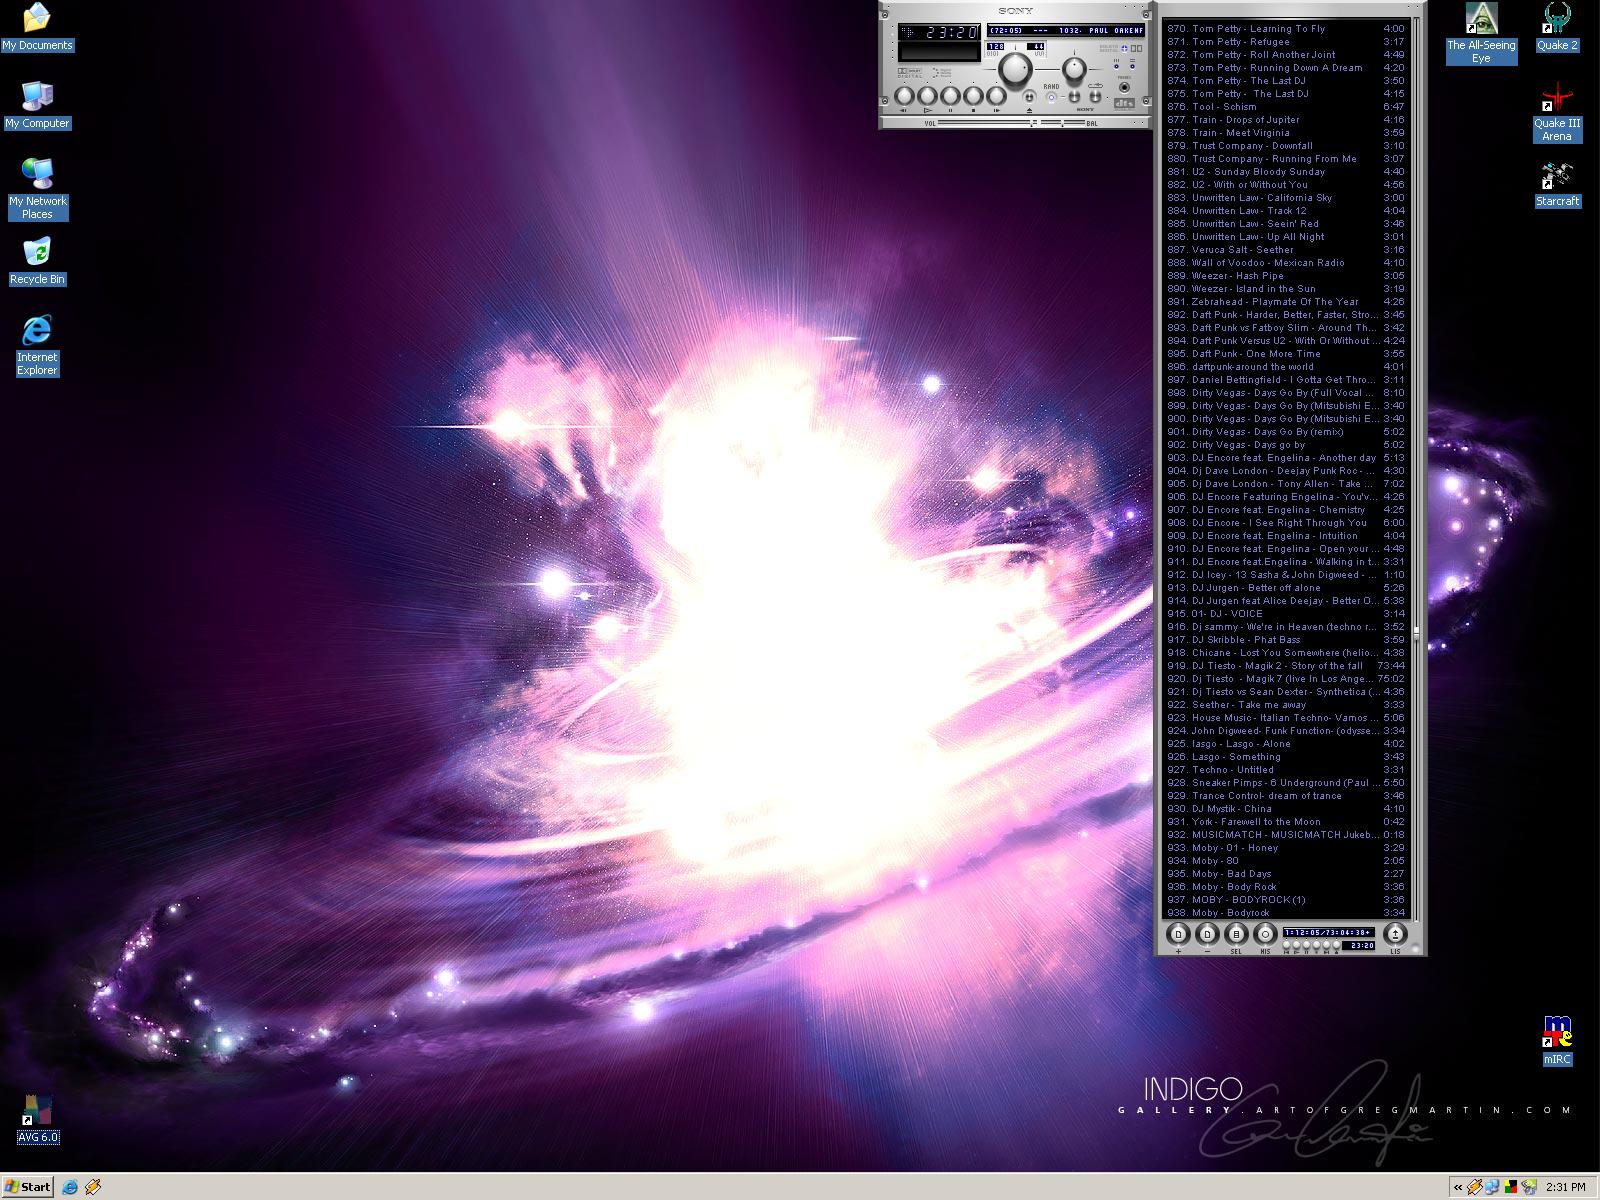Click the playlist mini stop button
The height and width of the screenshot is (1200, 1600).
click(1316, 944)
